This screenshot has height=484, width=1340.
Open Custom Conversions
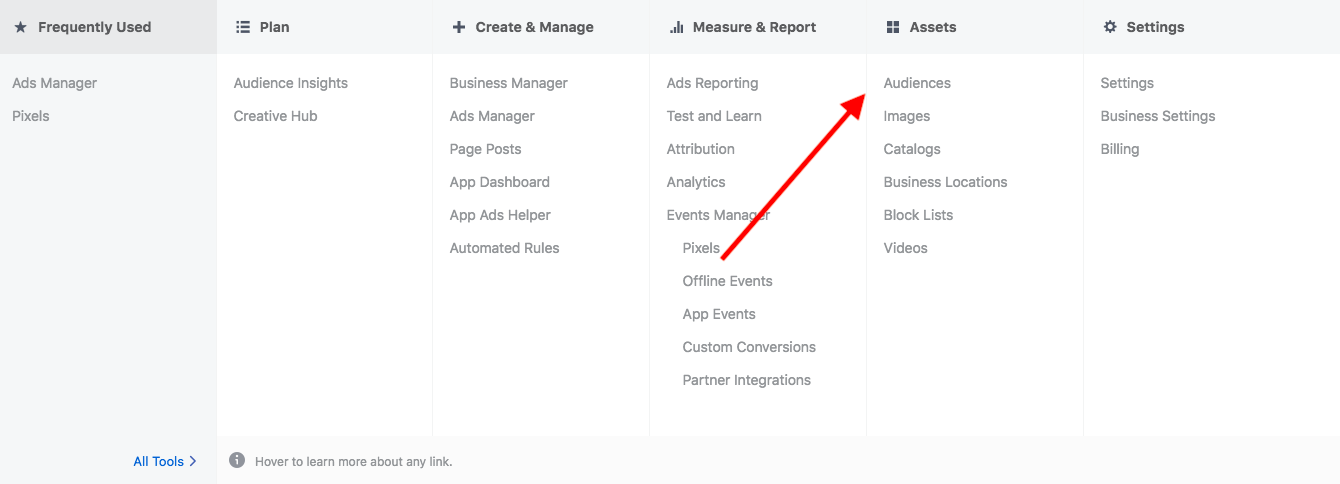(749, 347)
